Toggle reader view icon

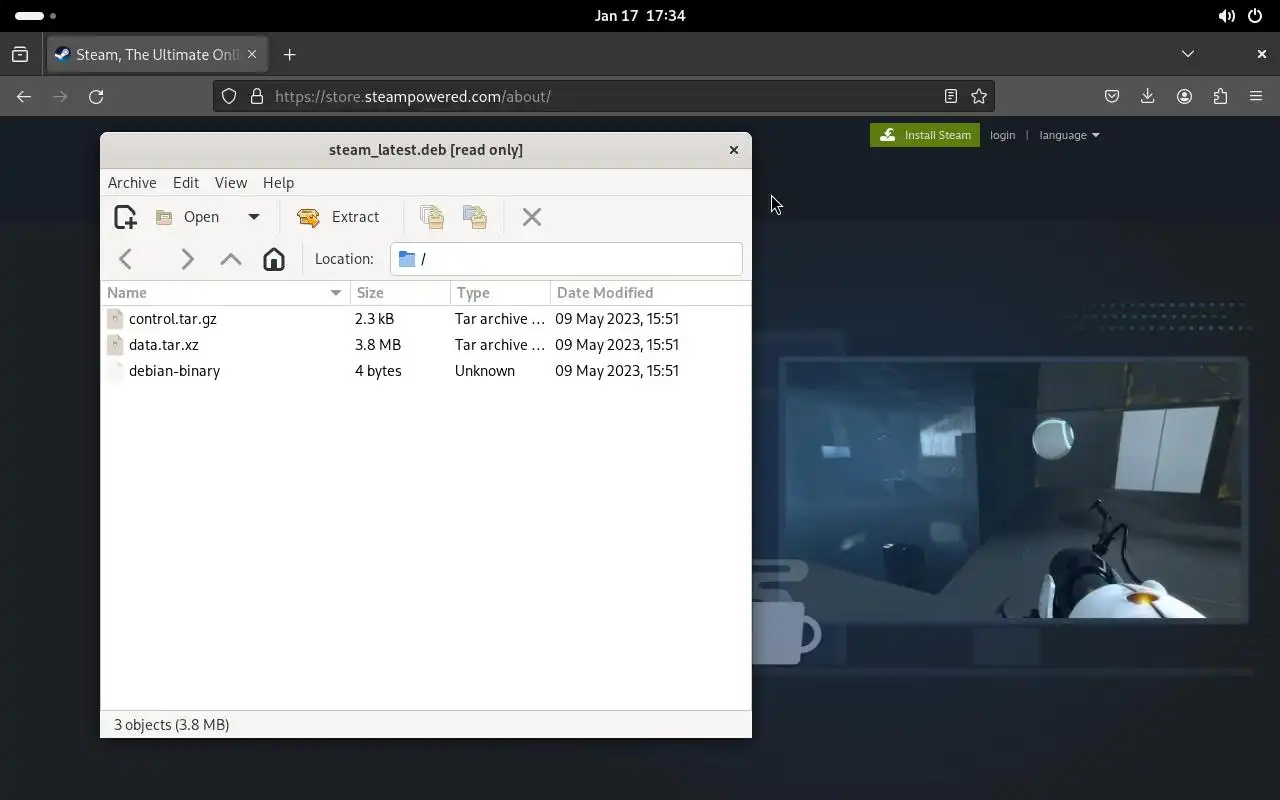[951, 97]
